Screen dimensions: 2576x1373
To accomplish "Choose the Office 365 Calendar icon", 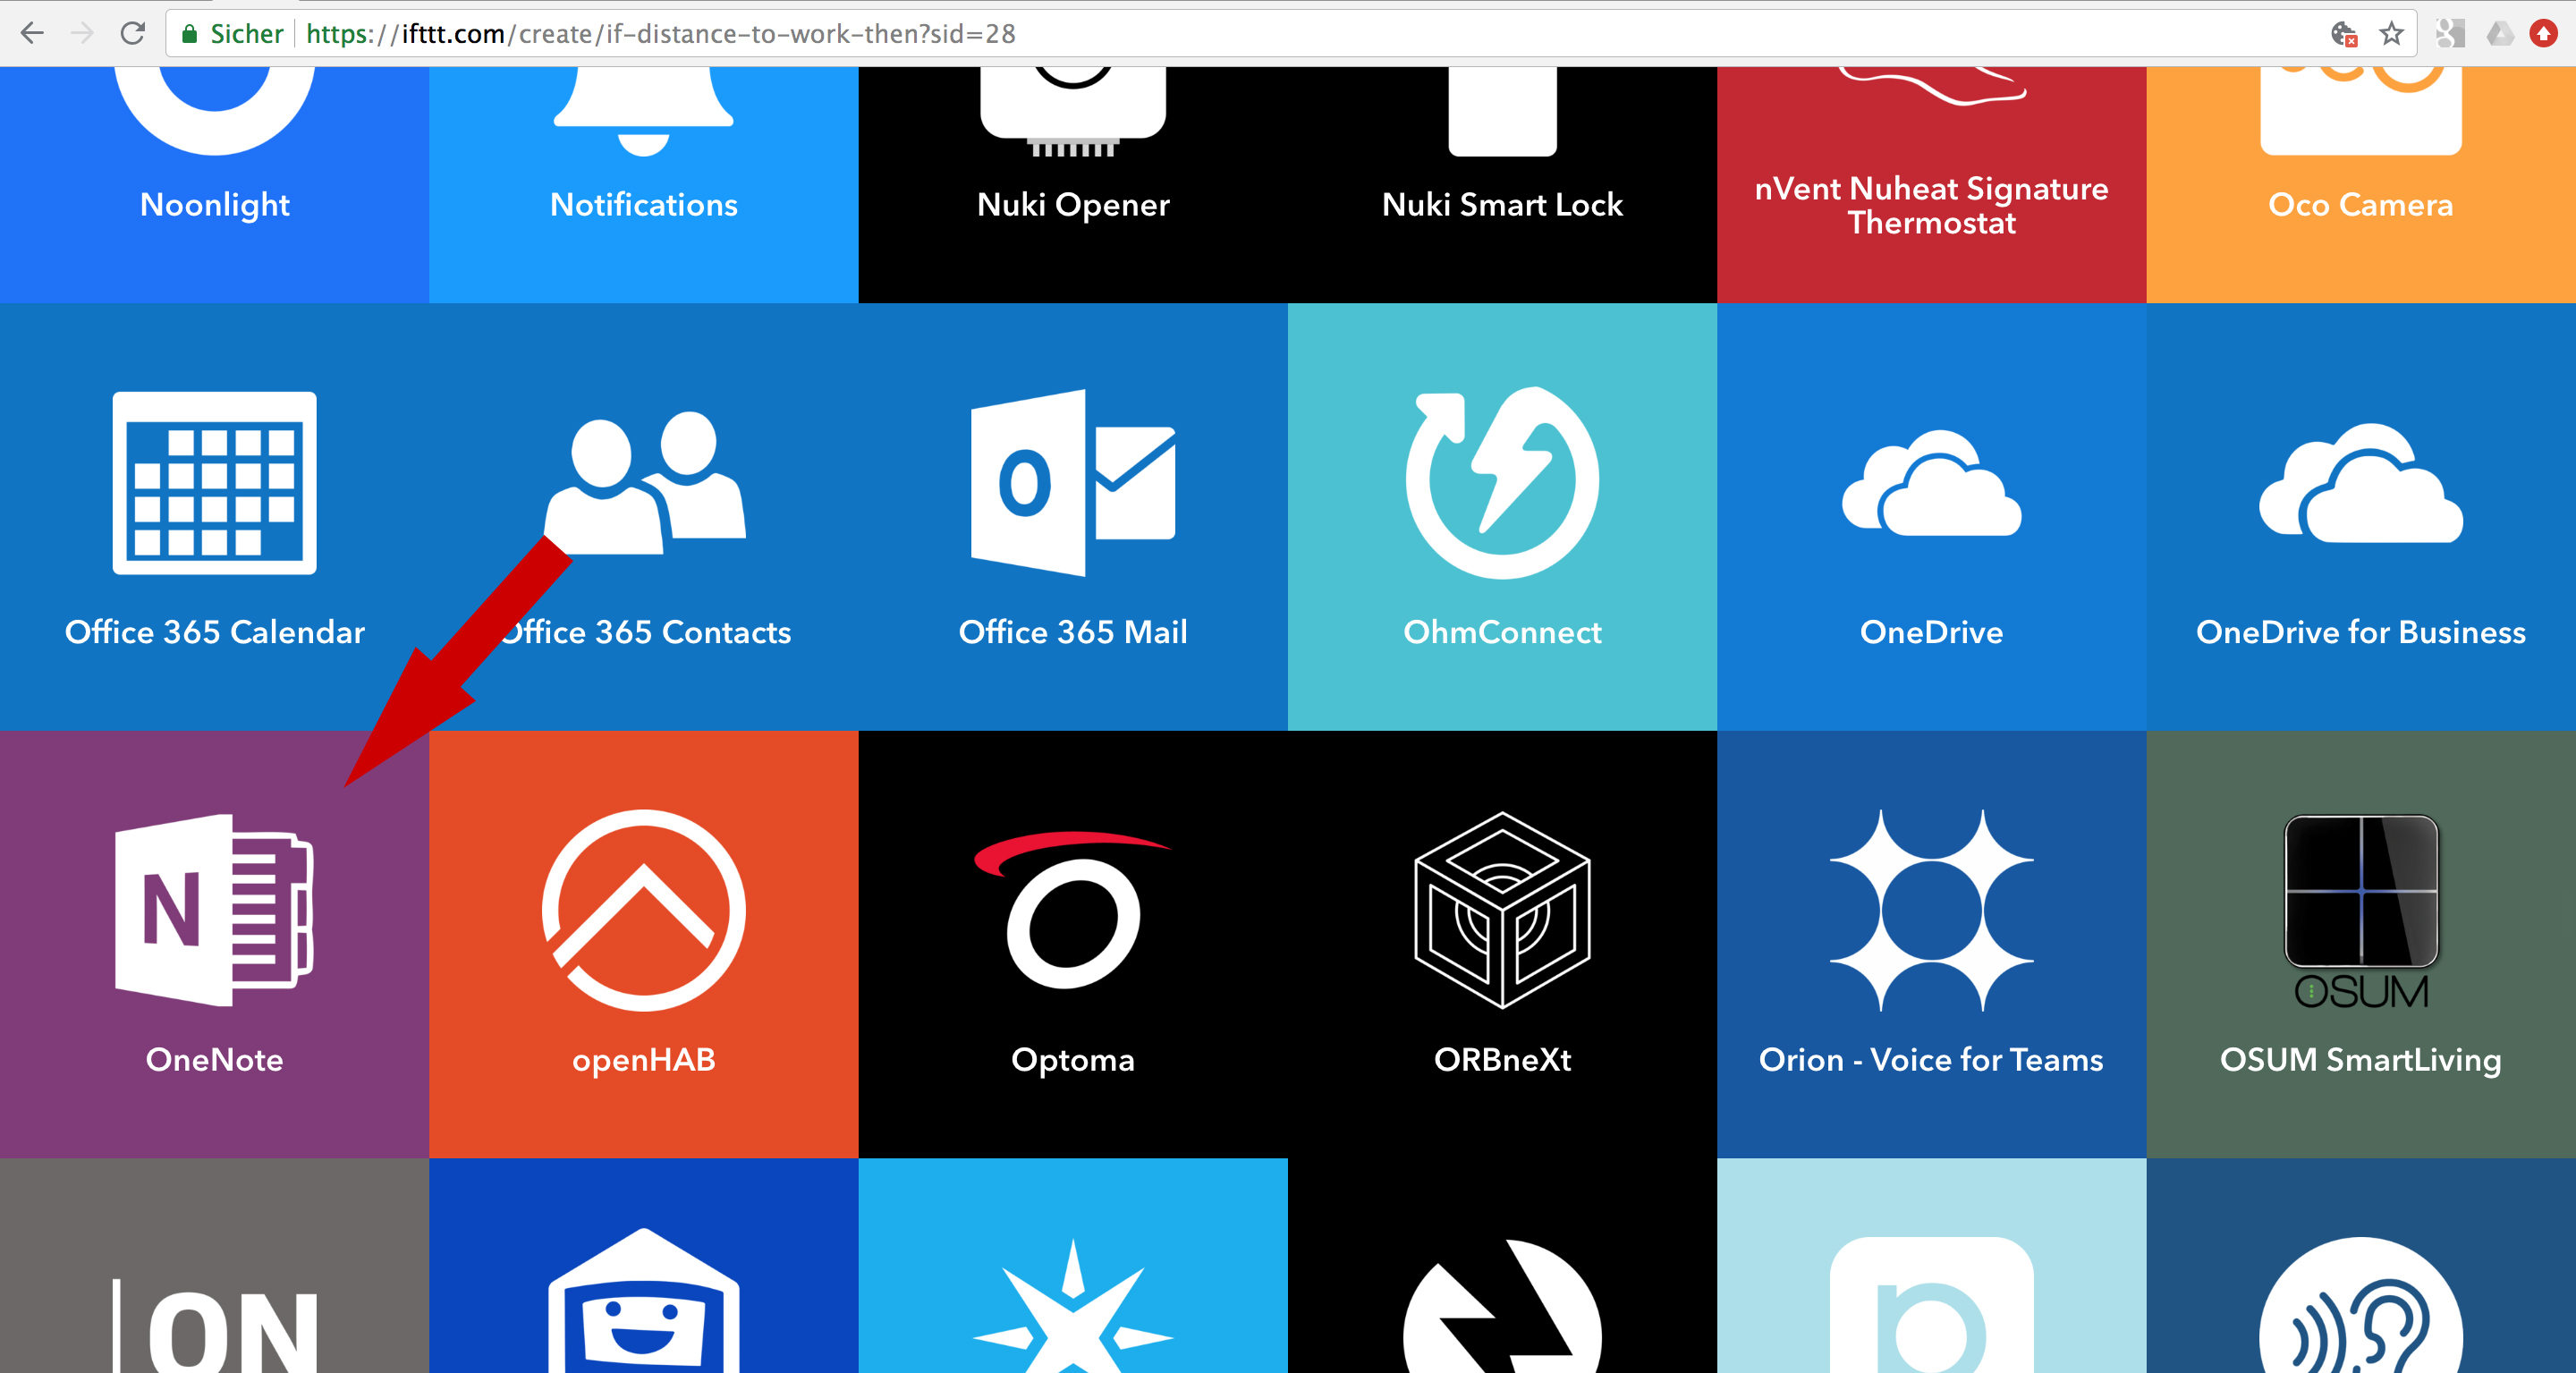I will point(214,483).
